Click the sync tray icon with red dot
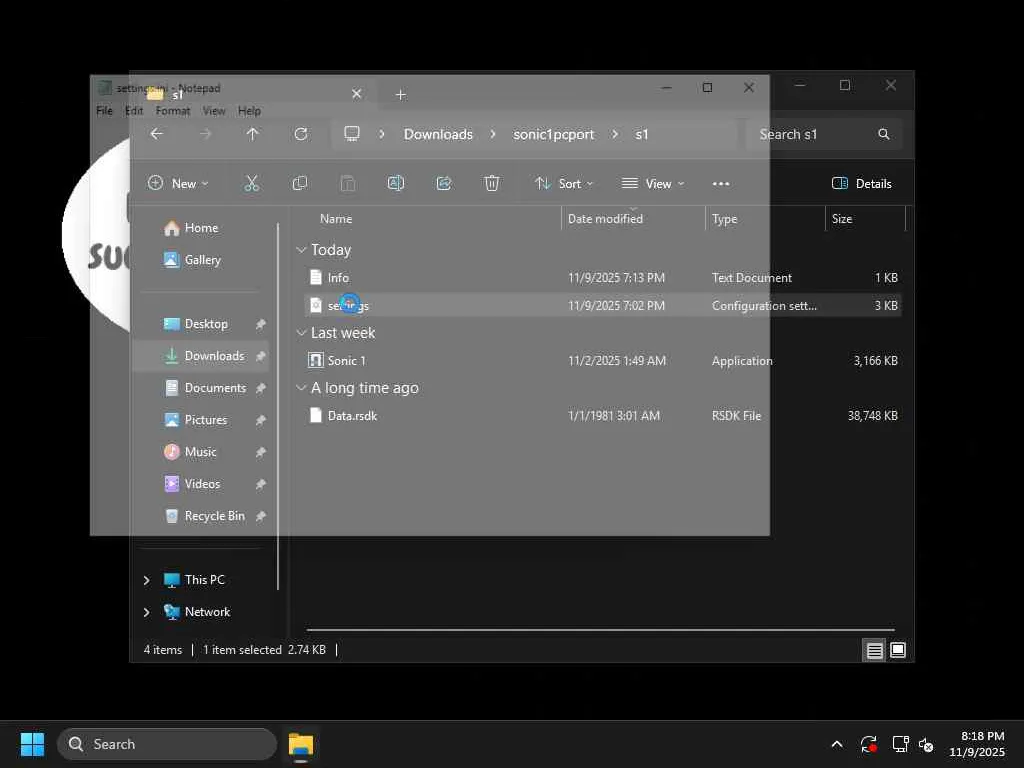 [869, 744]
